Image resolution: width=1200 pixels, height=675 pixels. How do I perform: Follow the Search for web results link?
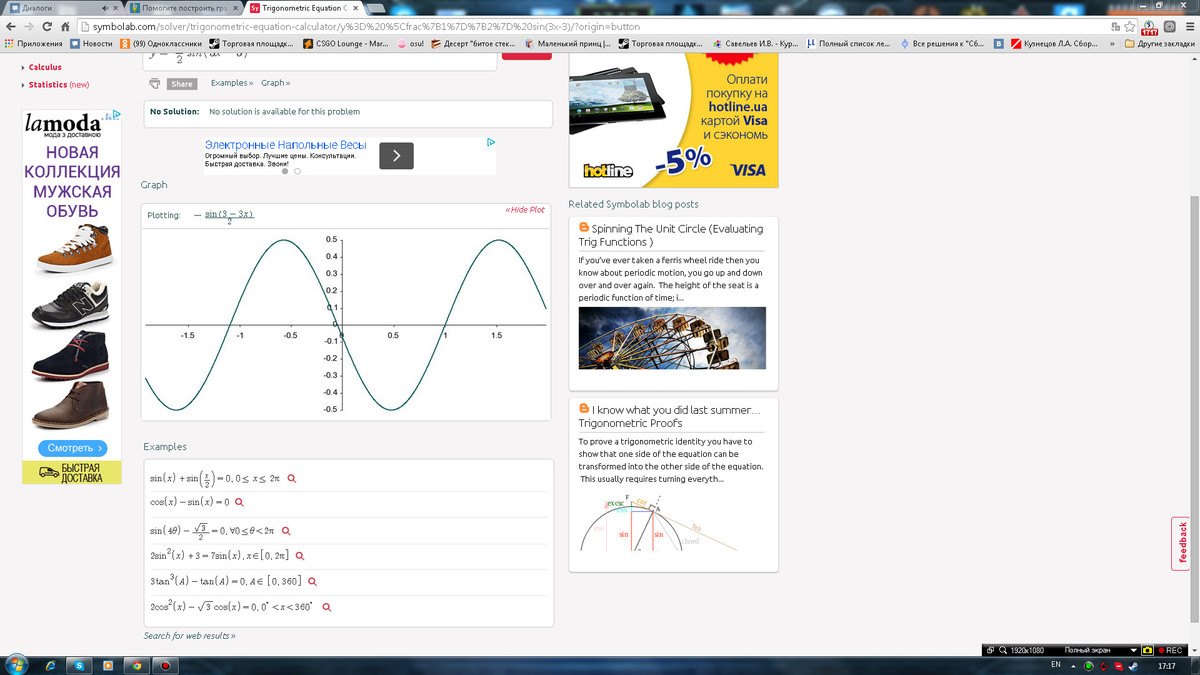tap(189, 636)
